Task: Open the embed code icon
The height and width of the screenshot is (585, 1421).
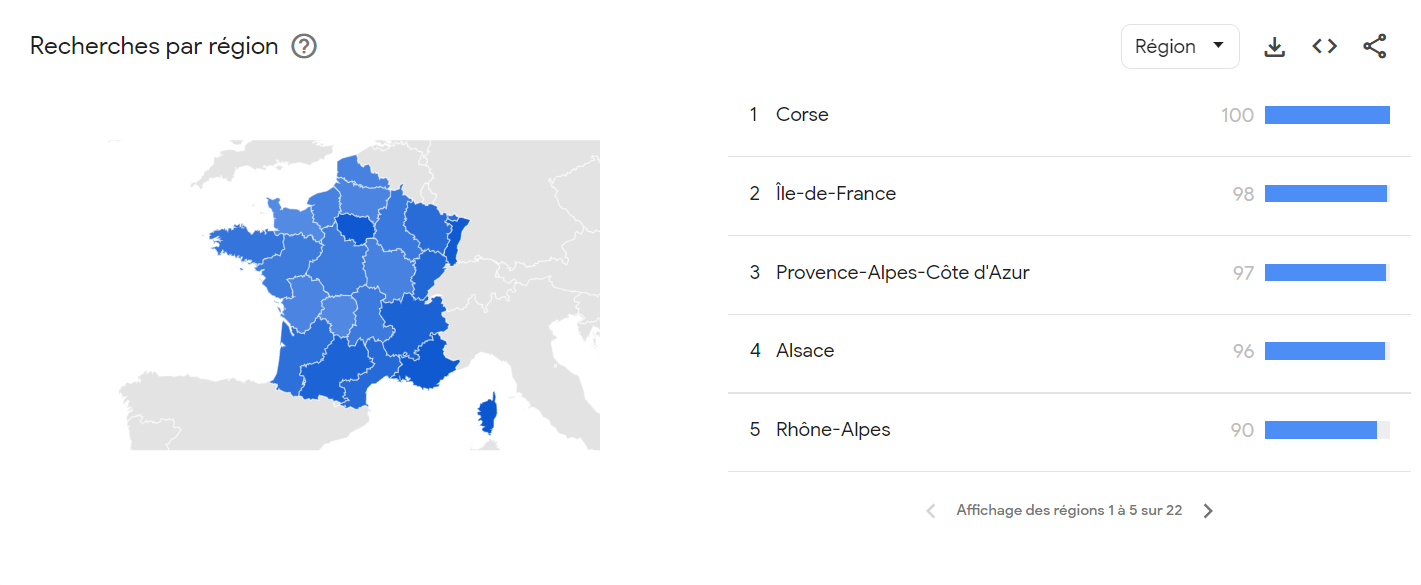Action: (1323, 46)
